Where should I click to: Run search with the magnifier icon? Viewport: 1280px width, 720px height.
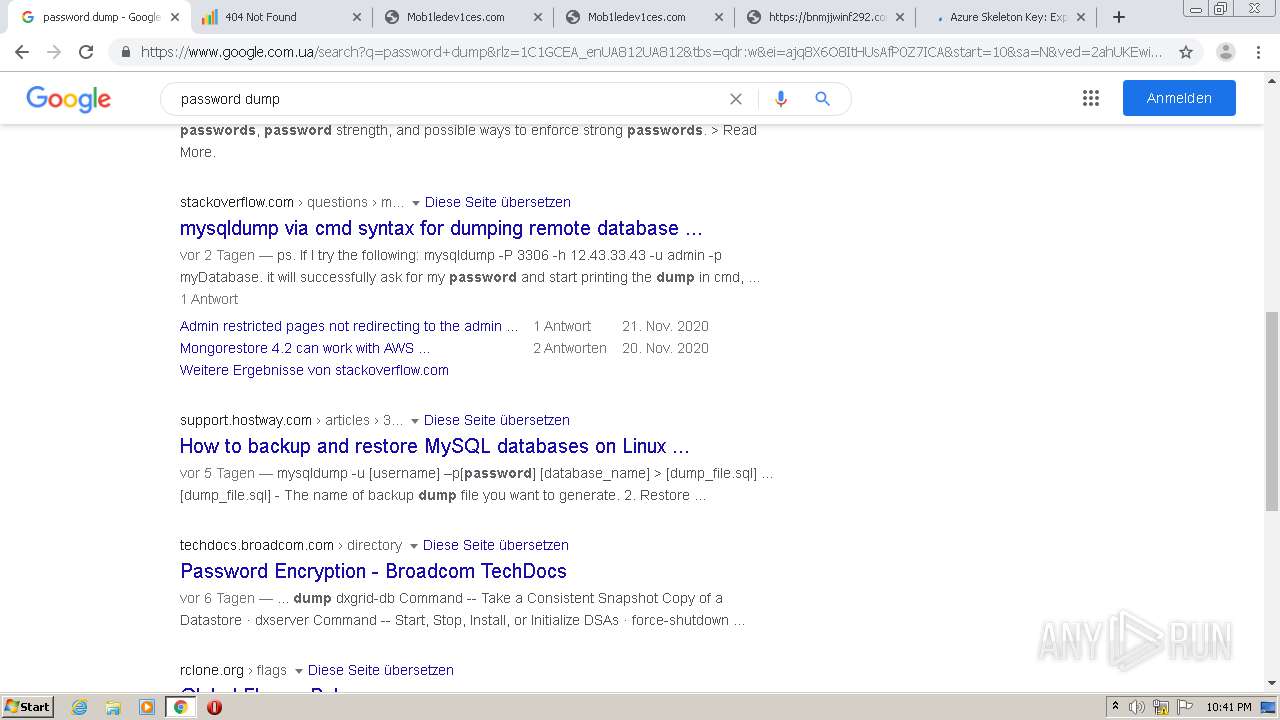822,99
